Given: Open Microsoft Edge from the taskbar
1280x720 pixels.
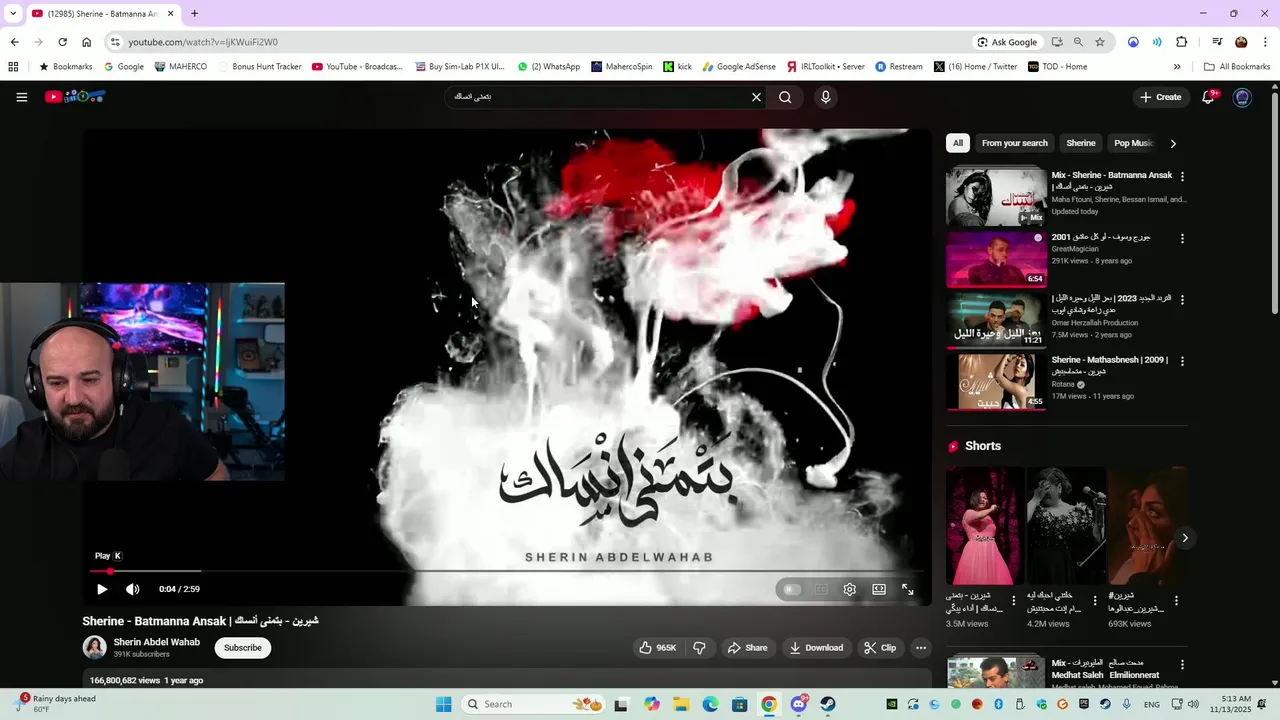Looking at the screenshot, I should (x=710, y=704).
